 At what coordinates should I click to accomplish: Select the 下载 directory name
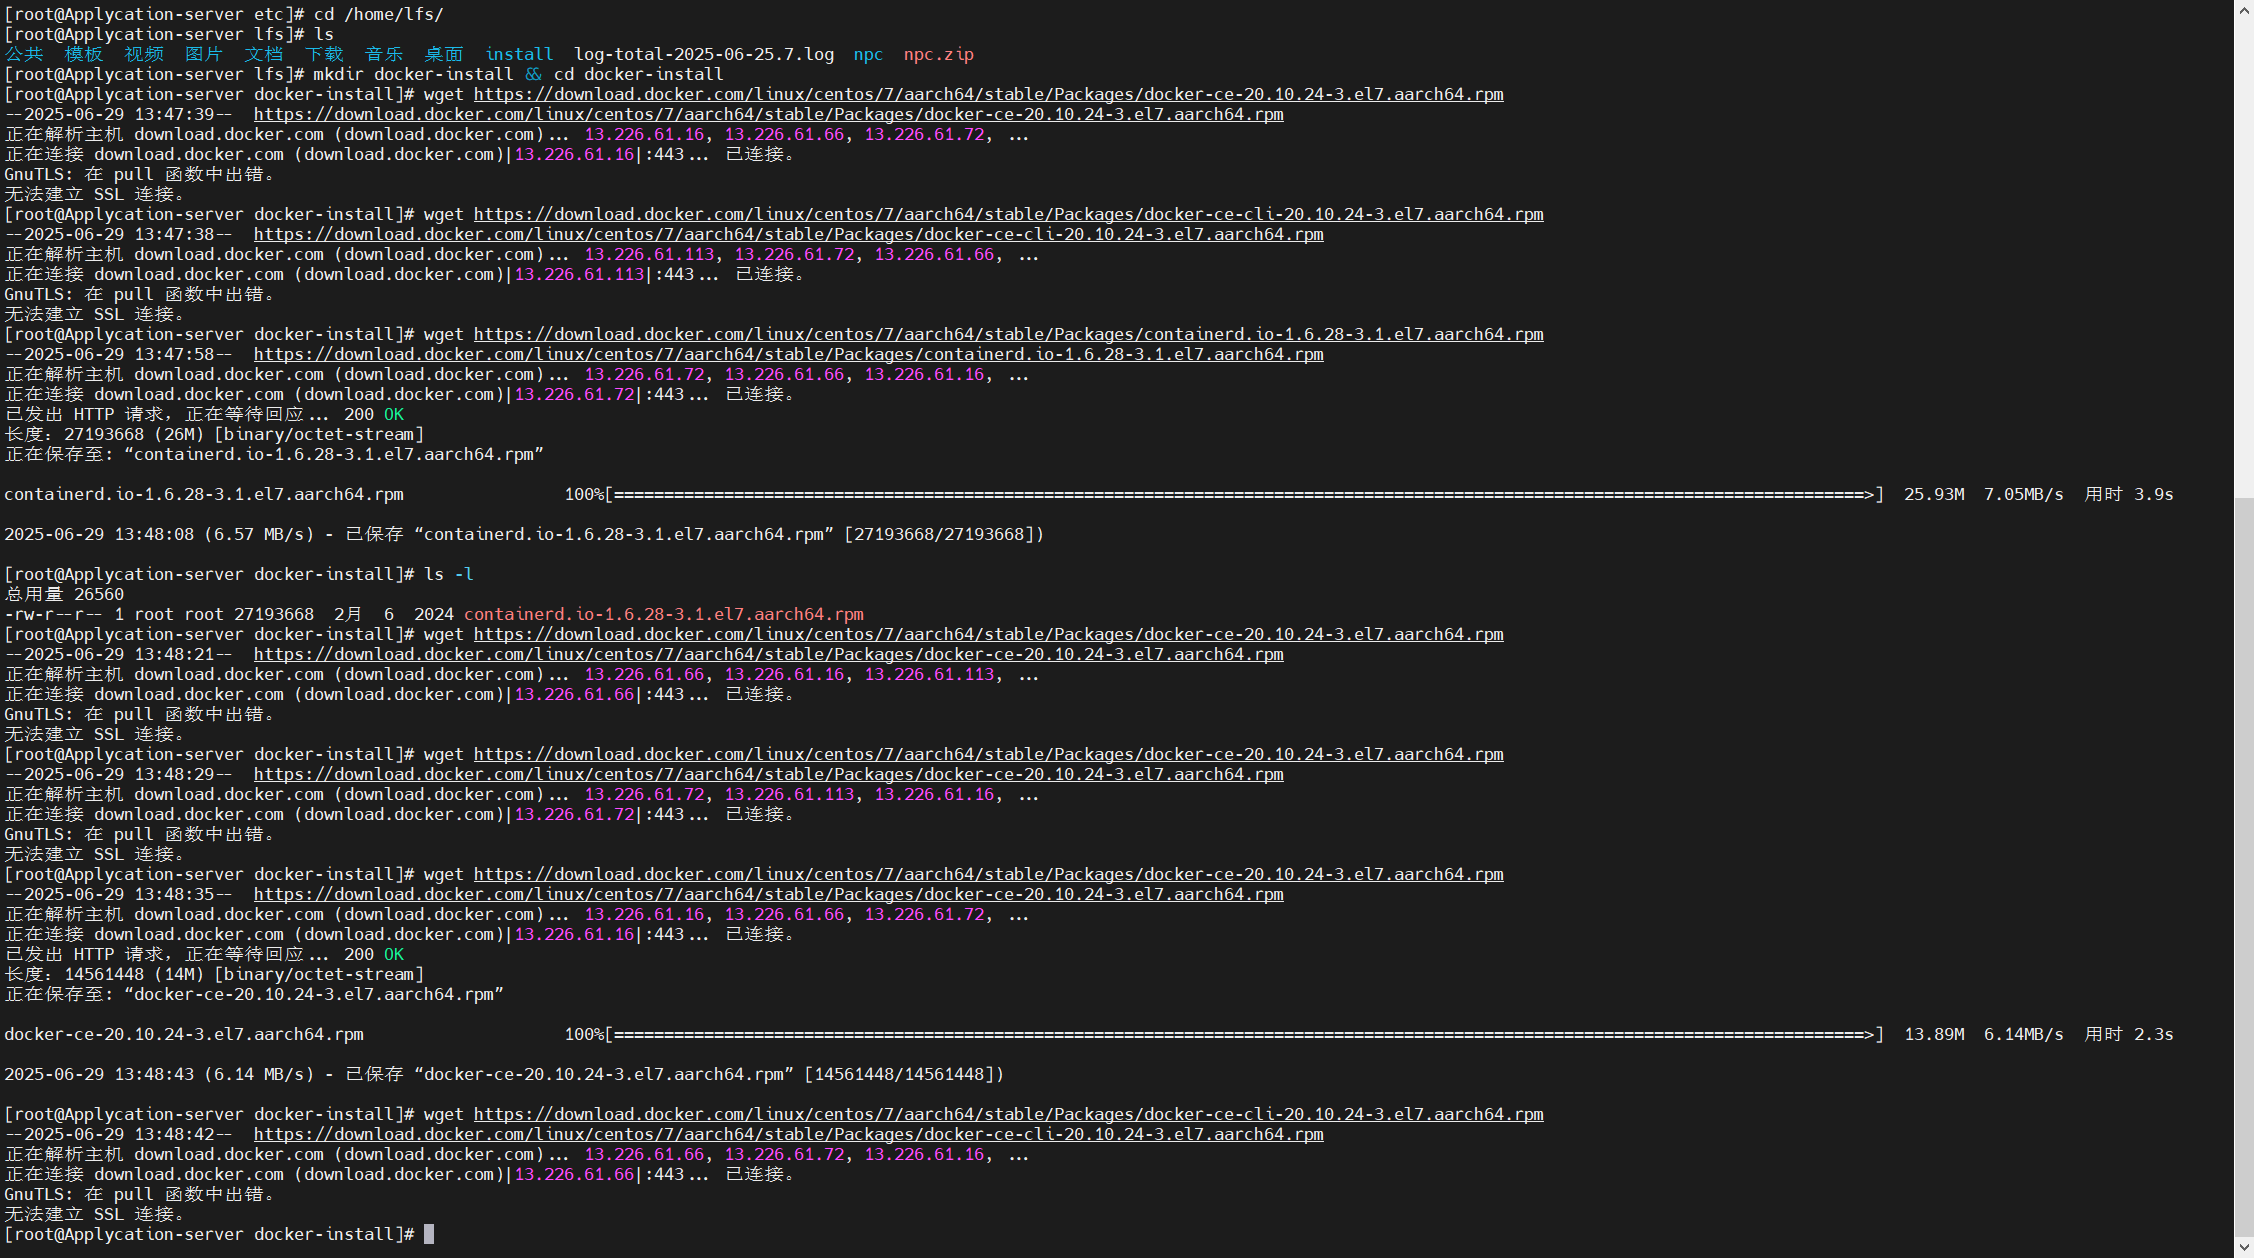tap(322, 54)
